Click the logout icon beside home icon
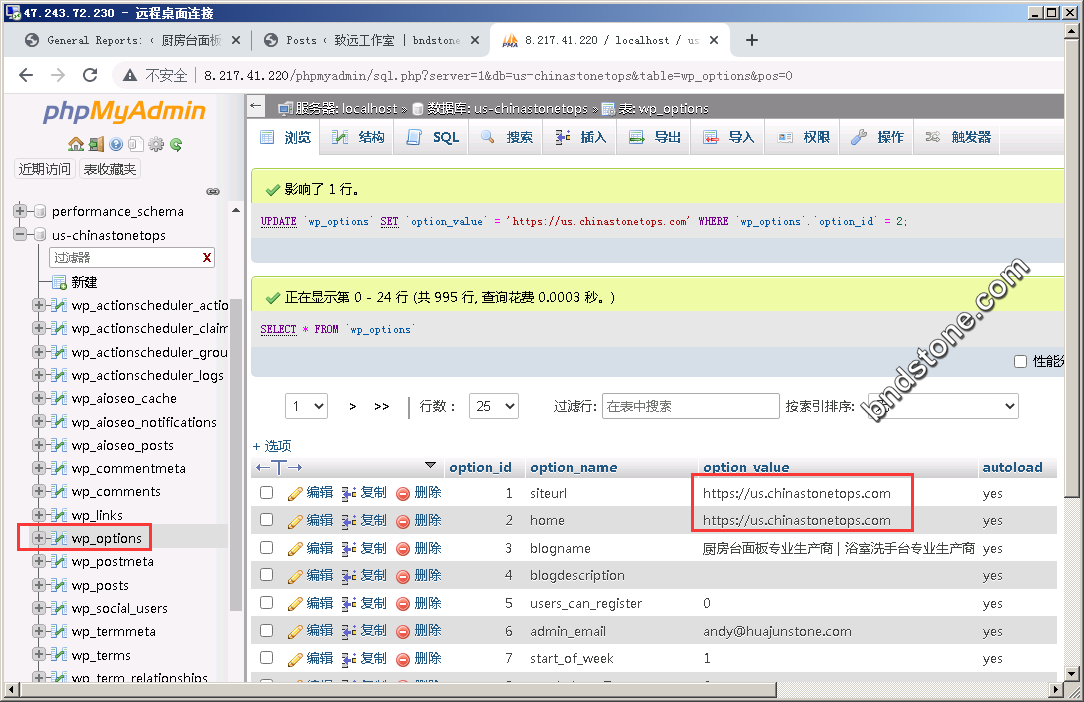1084x702 pixels. tap(96, 144)
